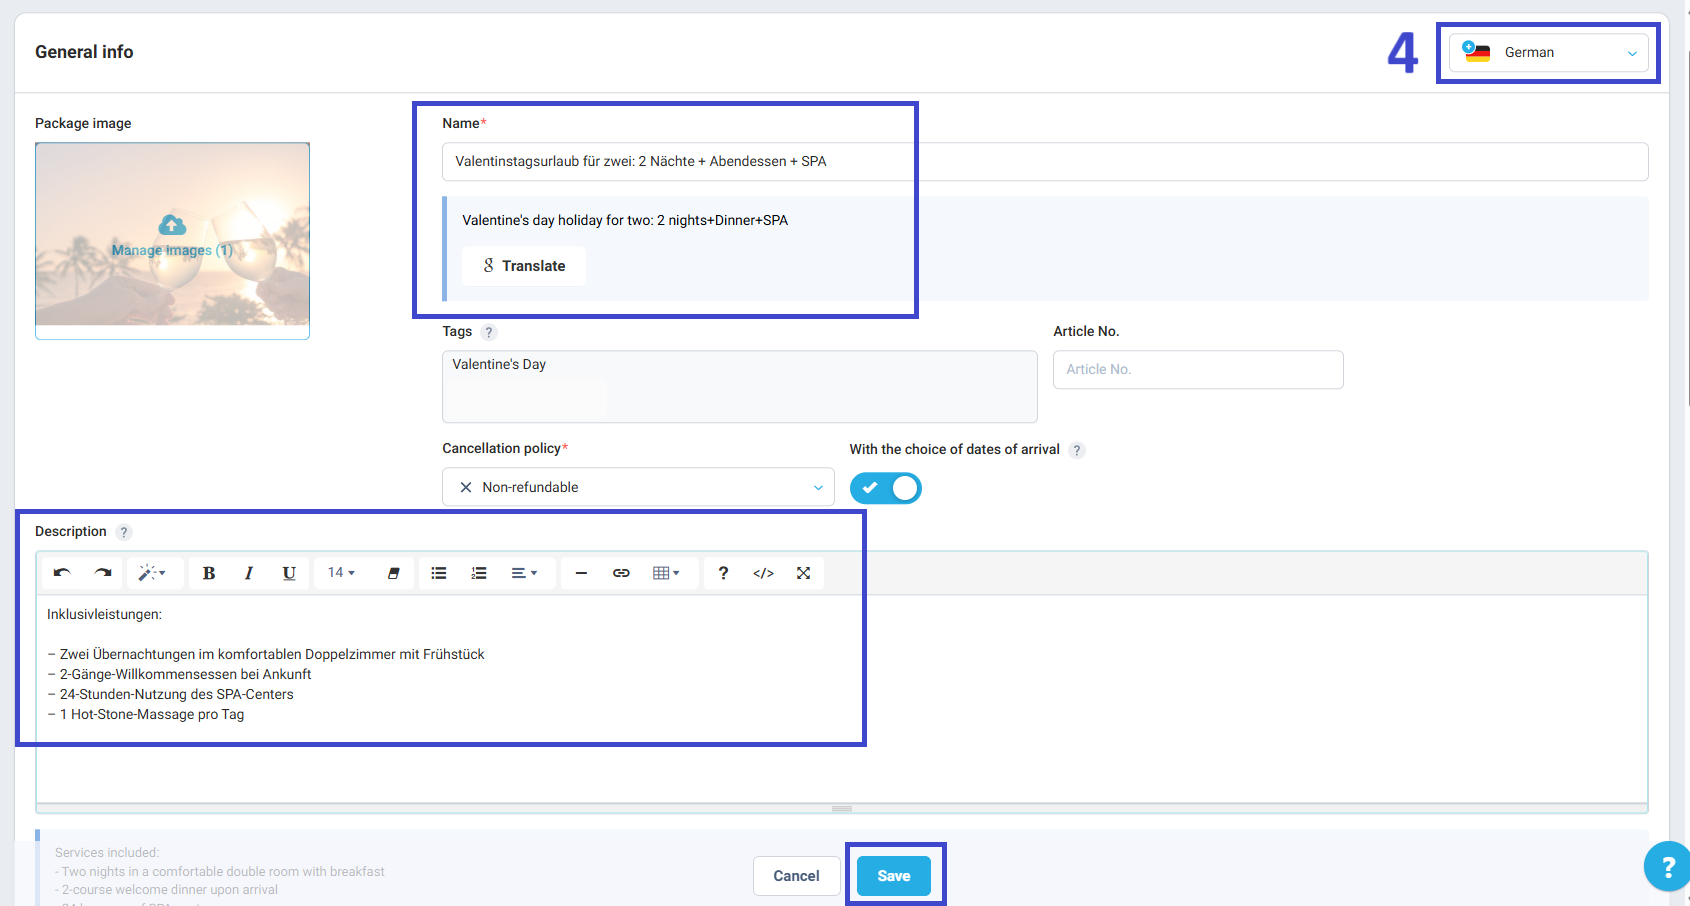Open the round help chat button
Viewport: 1690px width, 906px height.
click(x=1667, y=867)
